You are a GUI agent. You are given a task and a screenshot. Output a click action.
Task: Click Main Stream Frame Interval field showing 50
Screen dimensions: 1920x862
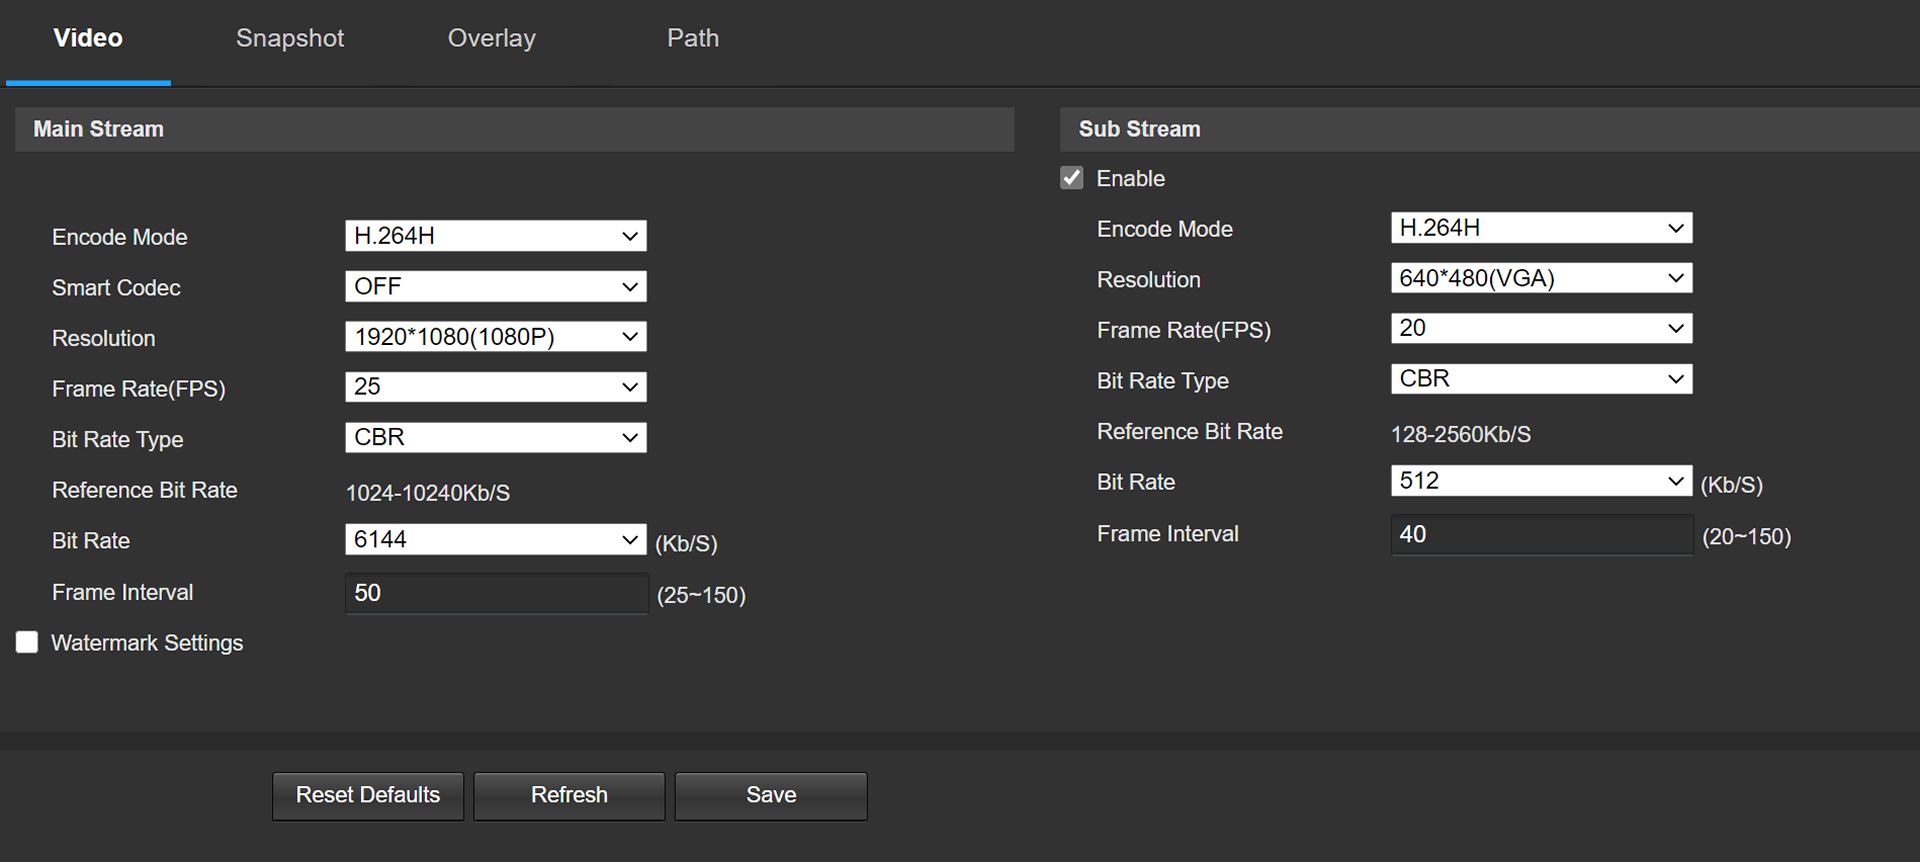tap(497, 593)
